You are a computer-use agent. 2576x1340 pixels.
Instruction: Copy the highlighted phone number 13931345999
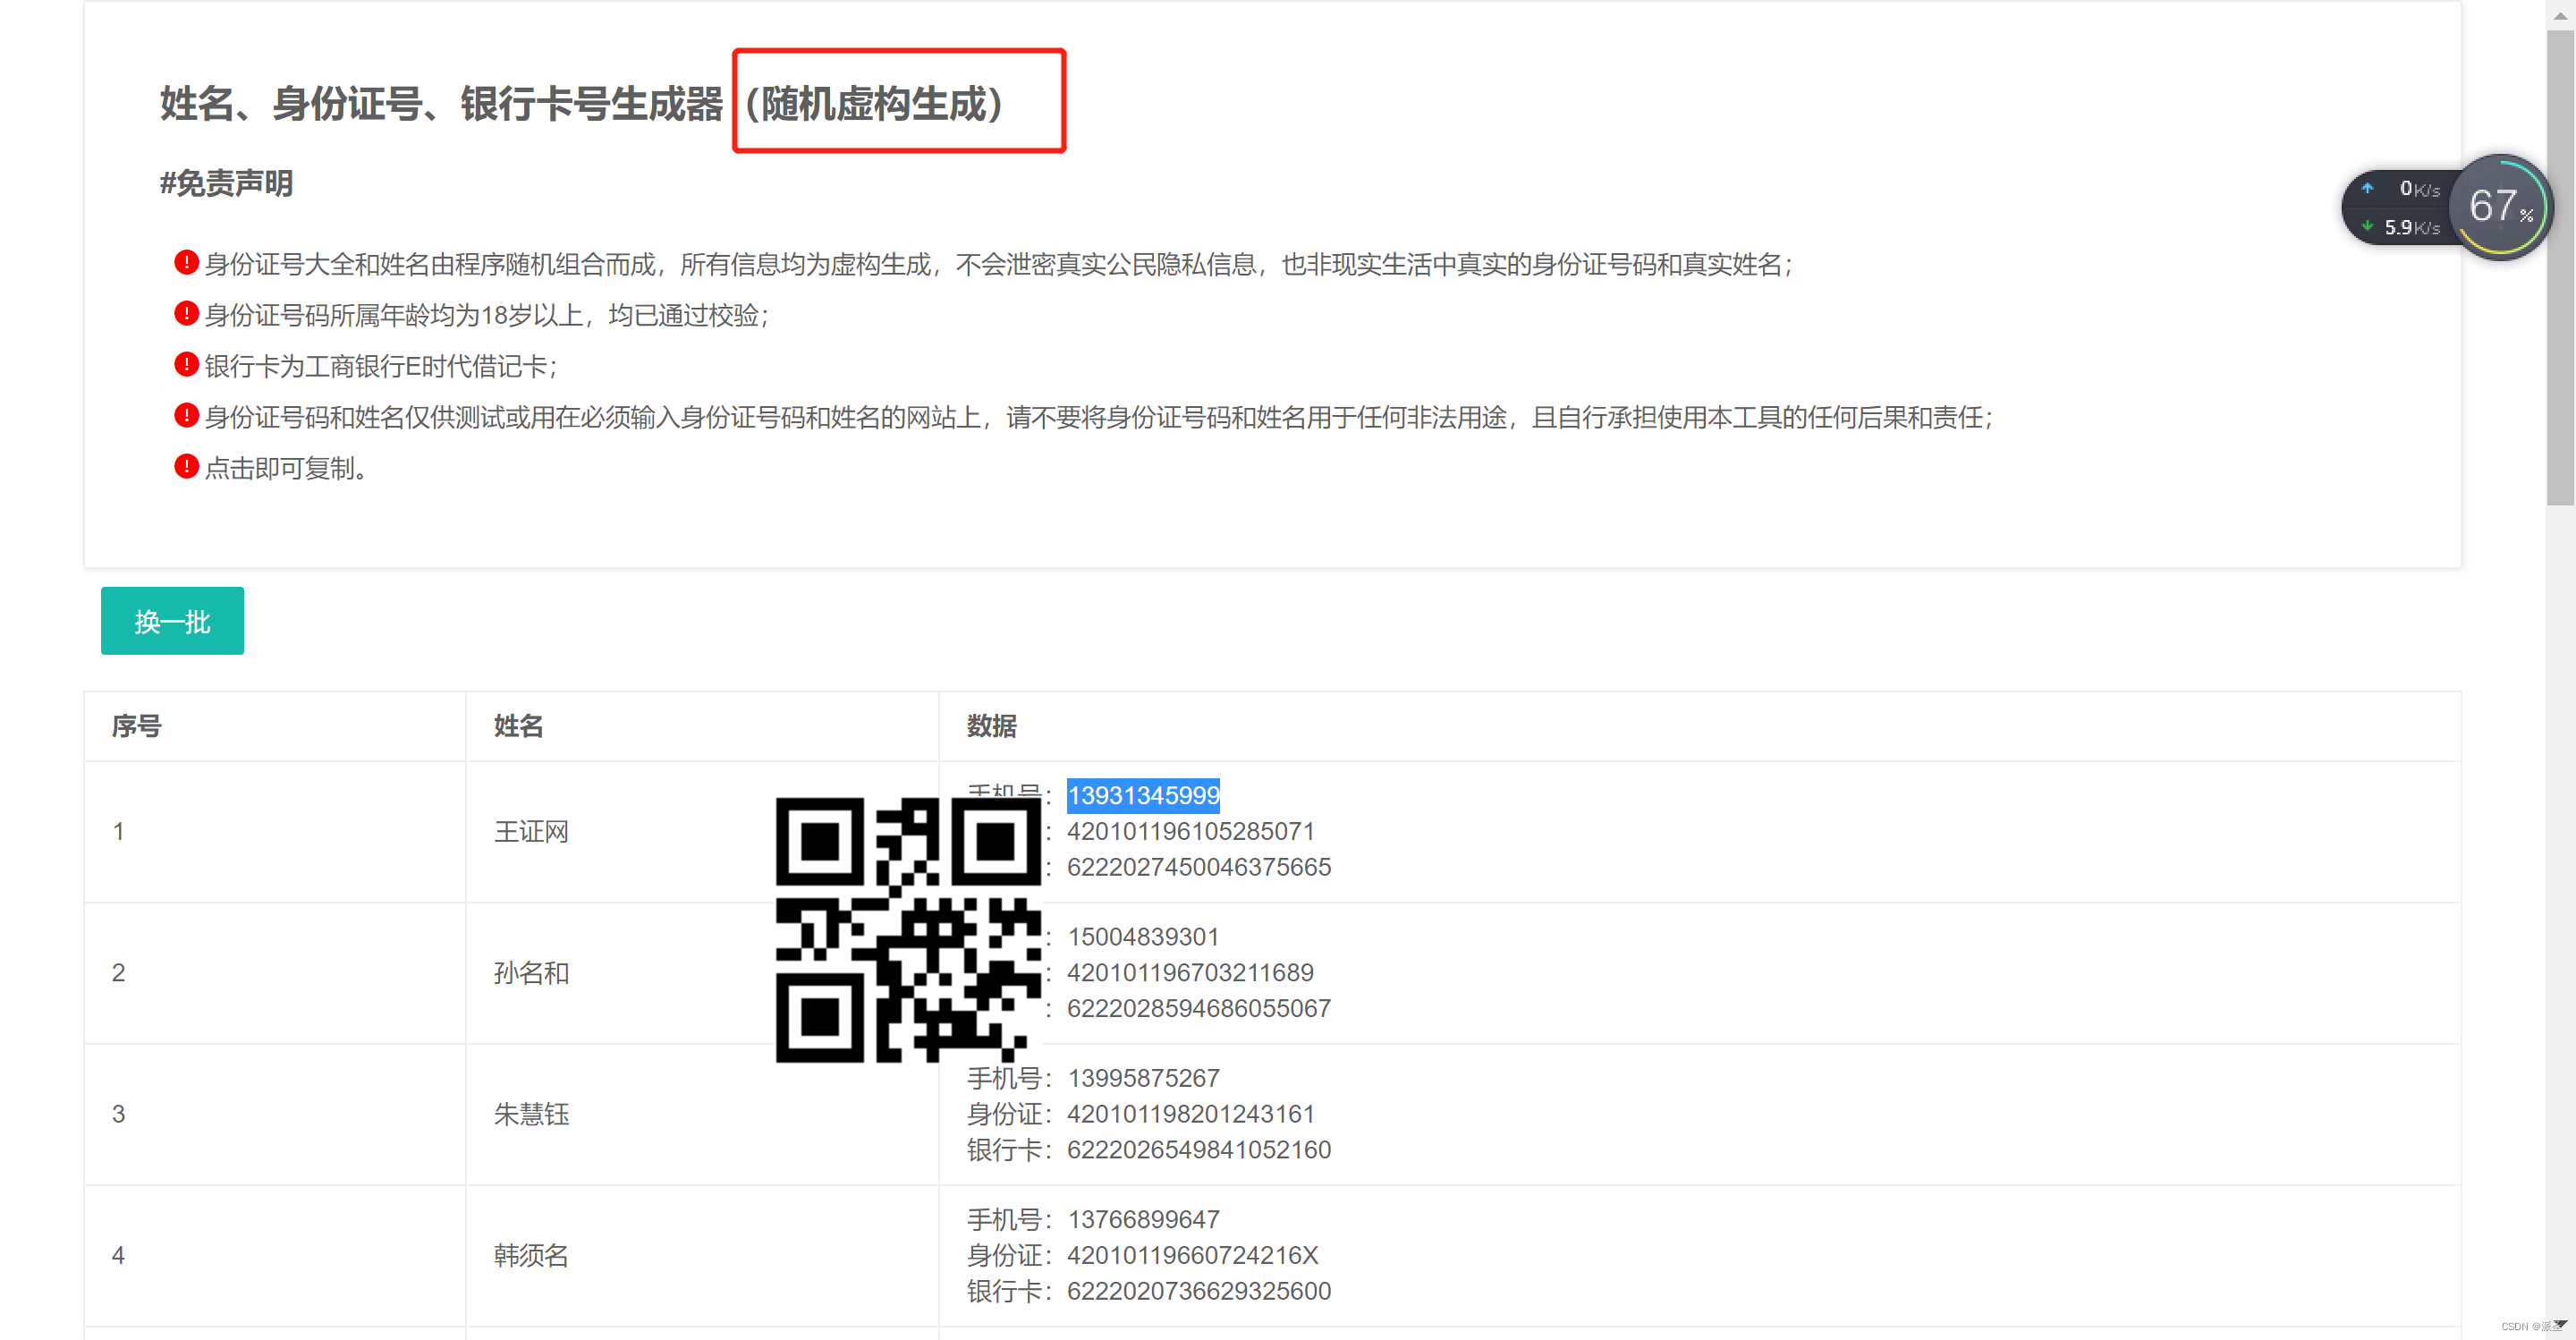1143,795
